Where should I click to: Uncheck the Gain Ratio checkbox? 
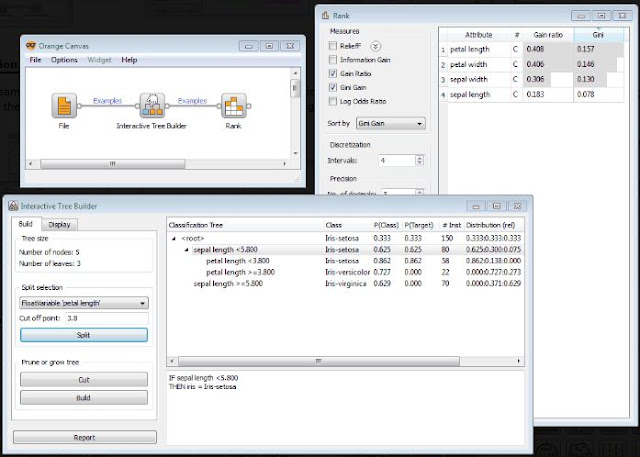click(333, 73)
